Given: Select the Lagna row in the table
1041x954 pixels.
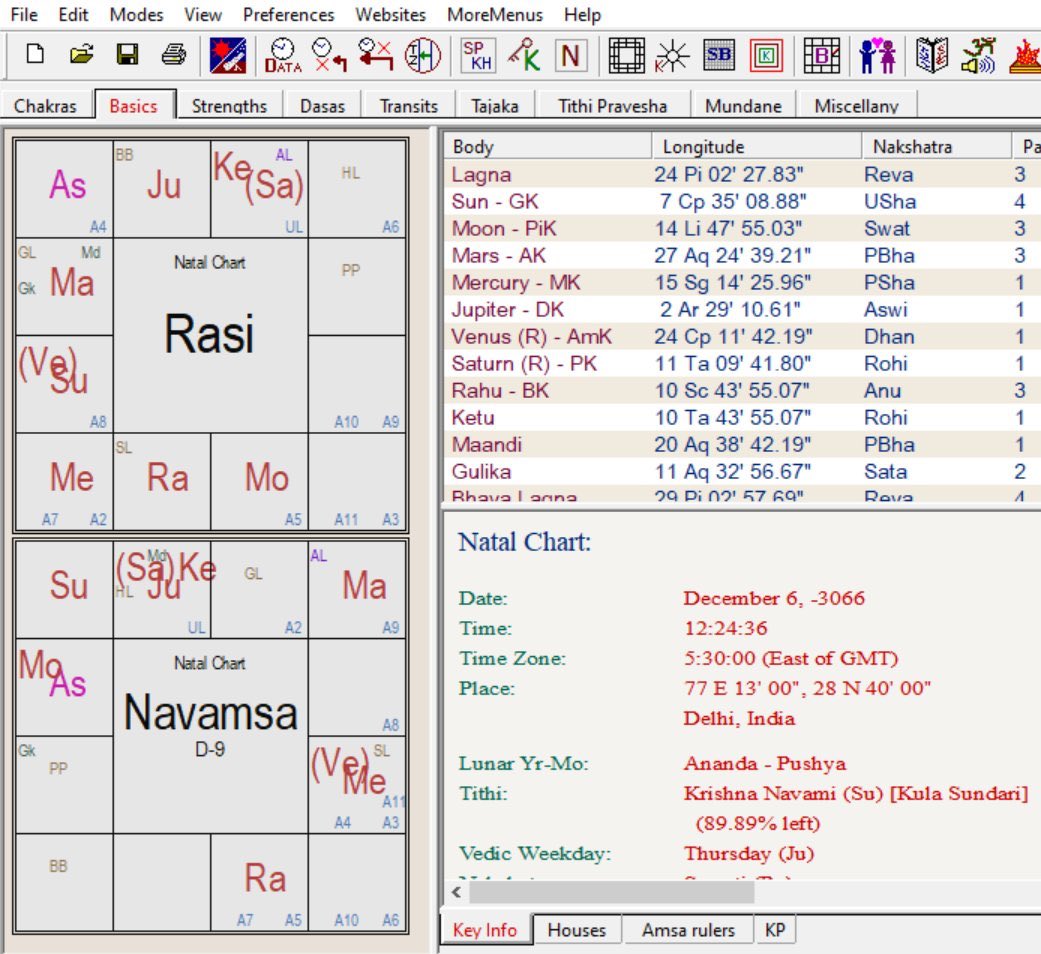Looking at the screenshot, I should [x=742, y=174].
